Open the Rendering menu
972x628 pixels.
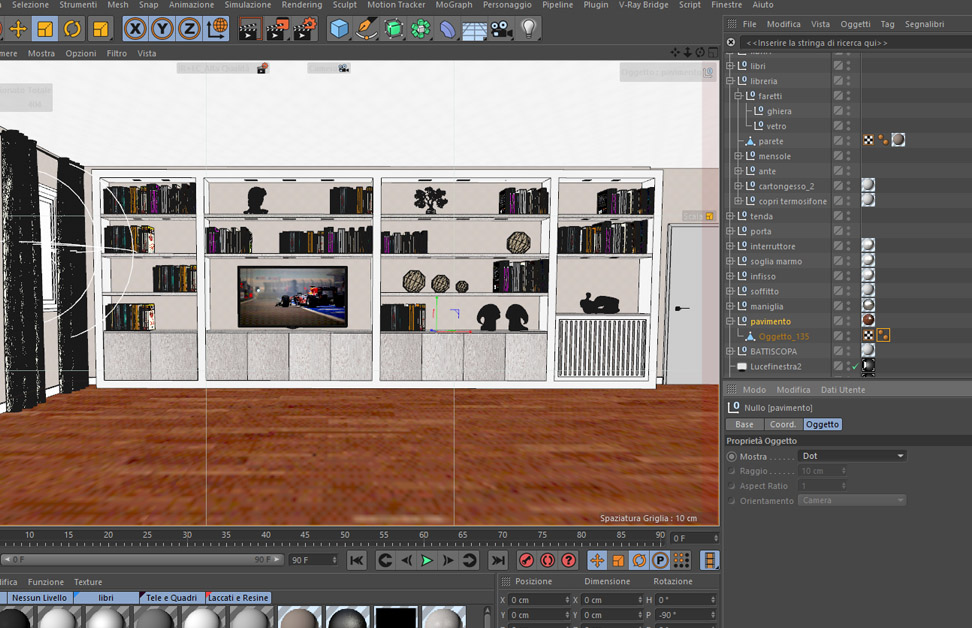302,5
